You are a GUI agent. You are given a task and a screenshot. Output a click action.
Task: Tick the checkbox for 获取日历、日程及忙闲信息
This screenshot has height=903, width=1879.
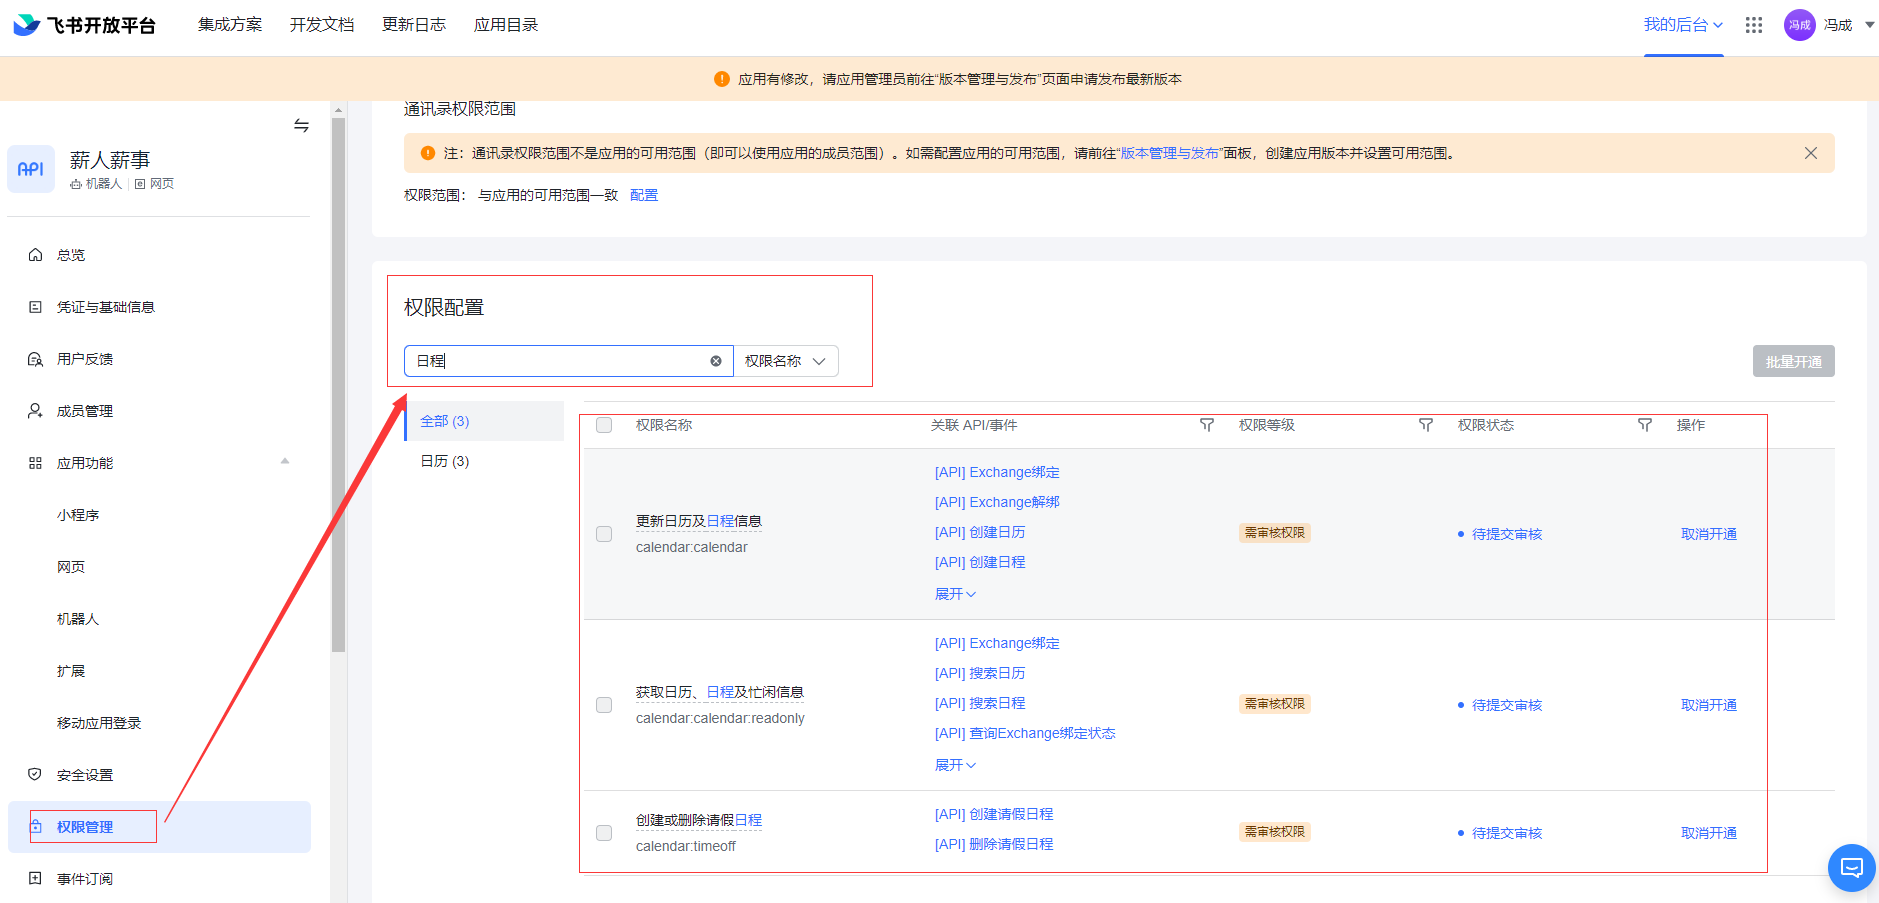pyautogui.click(x=604, y=705)
